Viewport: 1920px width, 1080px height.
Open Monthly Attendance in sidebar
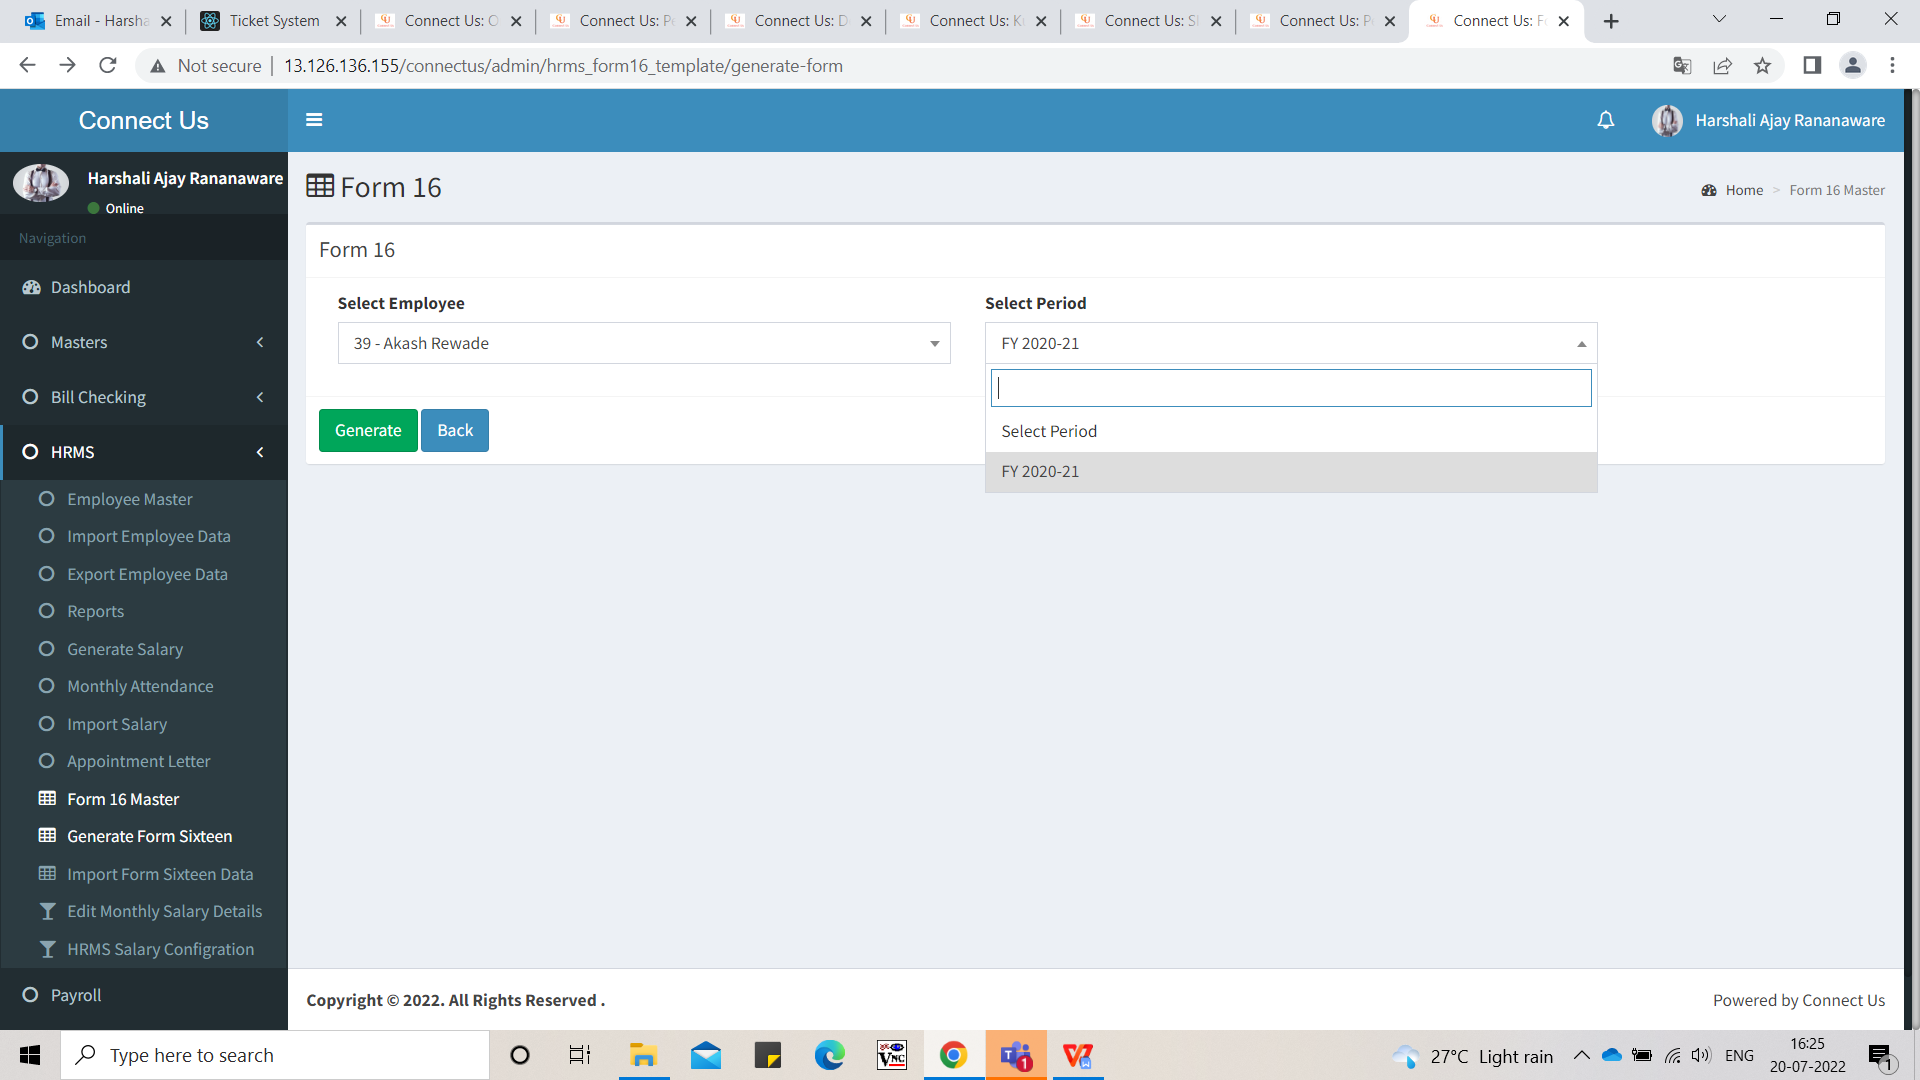pos(140,686)
